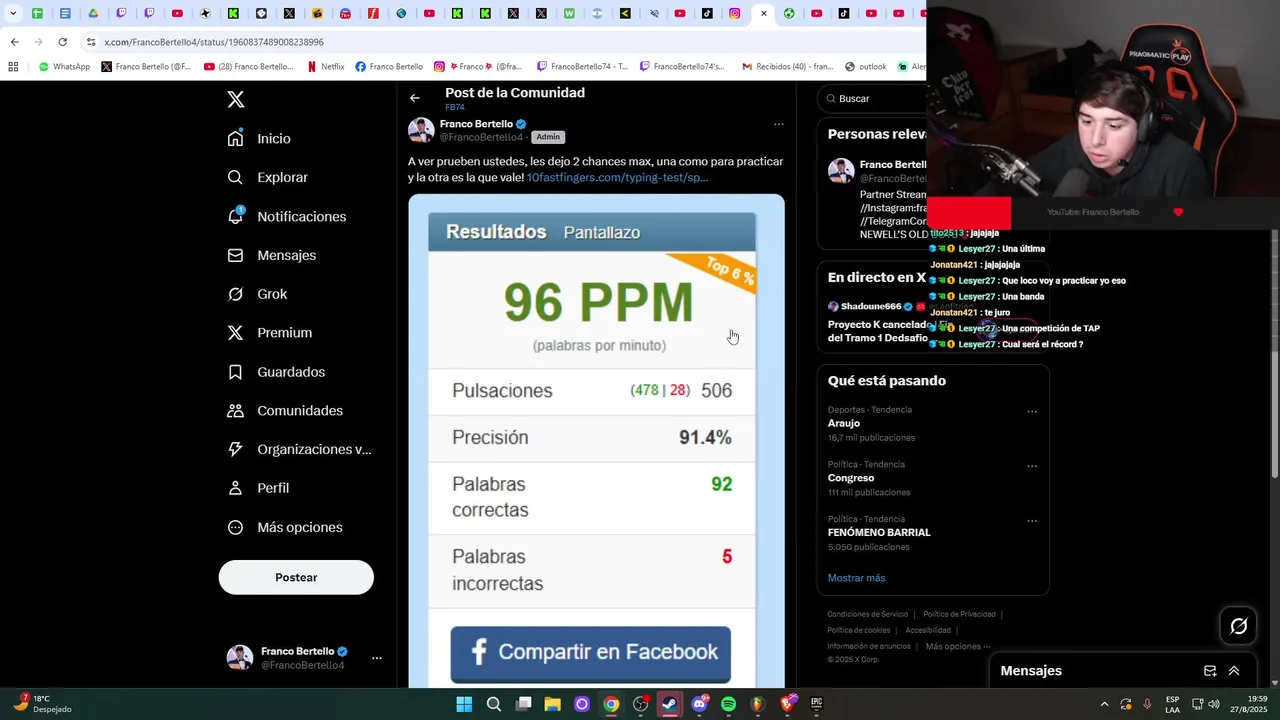Open the taskbar Search icon
The height and width of the screenshot is (720, 1280).
point(493,704)
